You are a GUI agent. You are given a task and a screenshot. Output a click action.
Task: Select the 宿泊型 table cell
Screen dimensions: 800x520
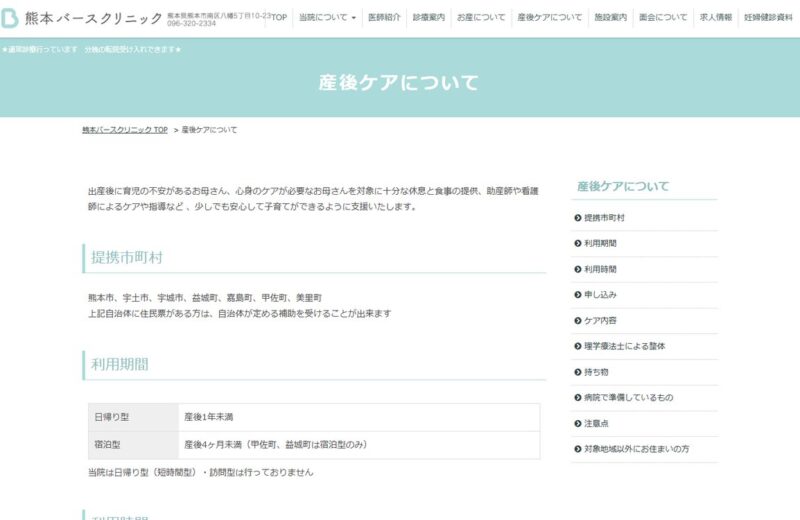point(134,445)
